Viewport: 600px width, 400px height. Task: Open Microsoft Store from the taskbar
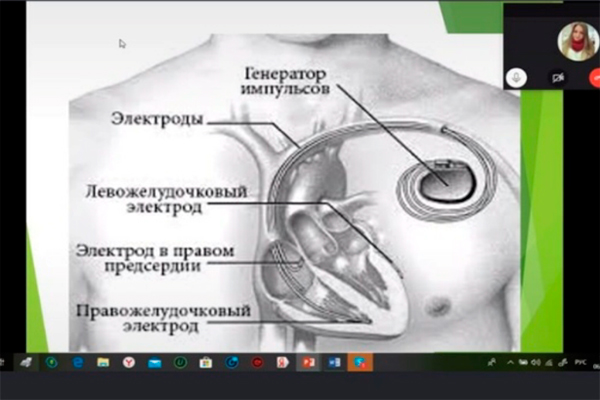click(x=206, y=361)
